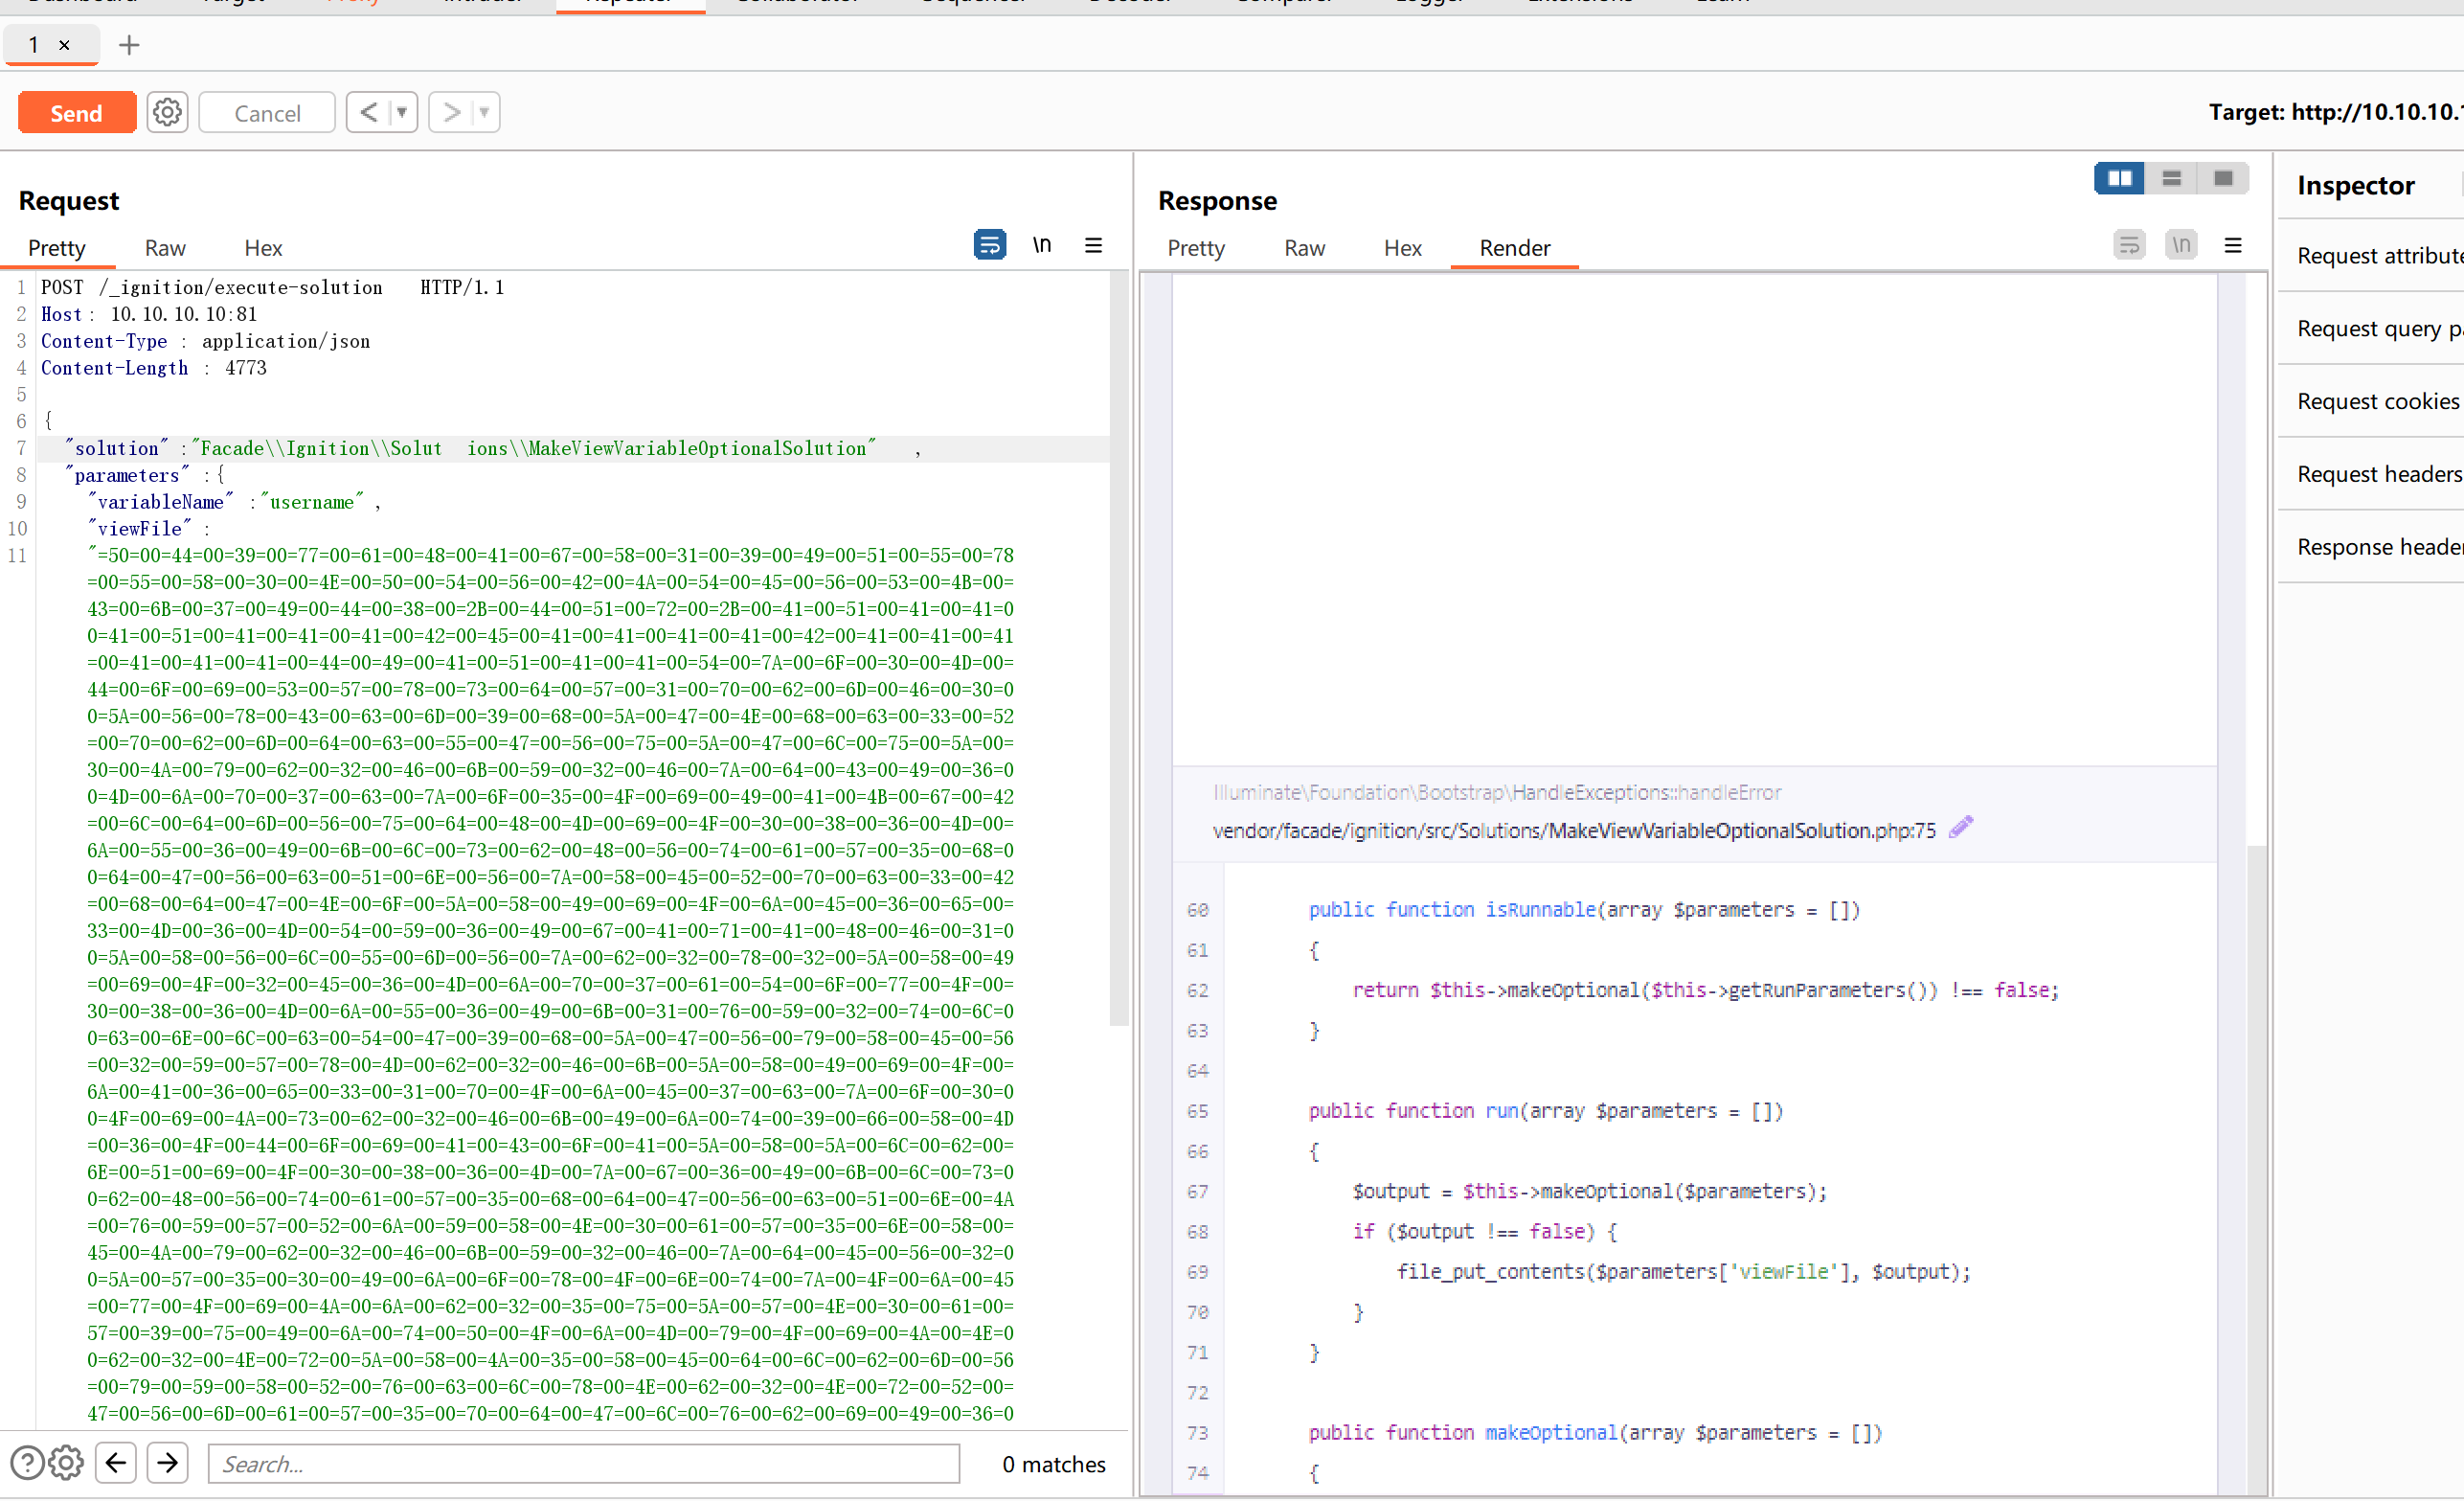Screen dimensions: 2464x1501
Task: Click MakeViewVariableOptionalSolution.php:75 file path
Action: (x=1574, y=831)
